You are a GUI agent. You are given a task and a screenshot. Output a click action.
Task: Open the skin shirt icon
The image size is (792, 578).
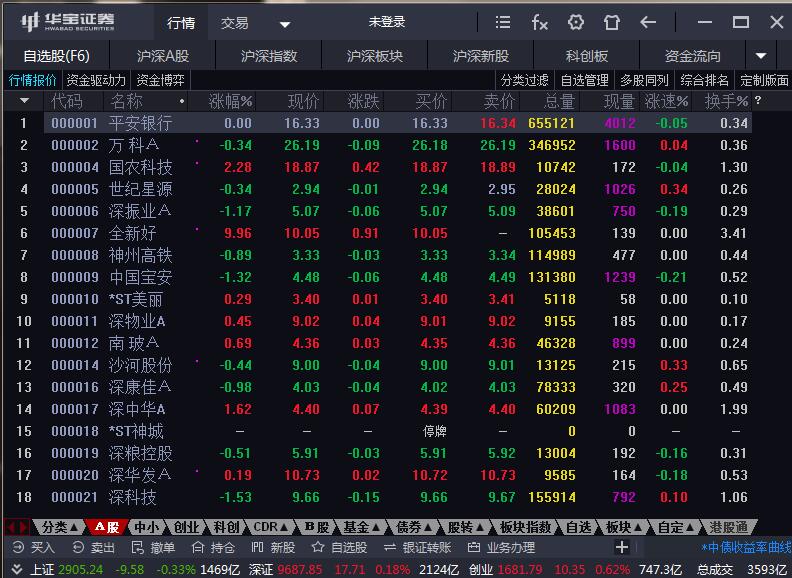pyautogui.click(x=612, y=22)
